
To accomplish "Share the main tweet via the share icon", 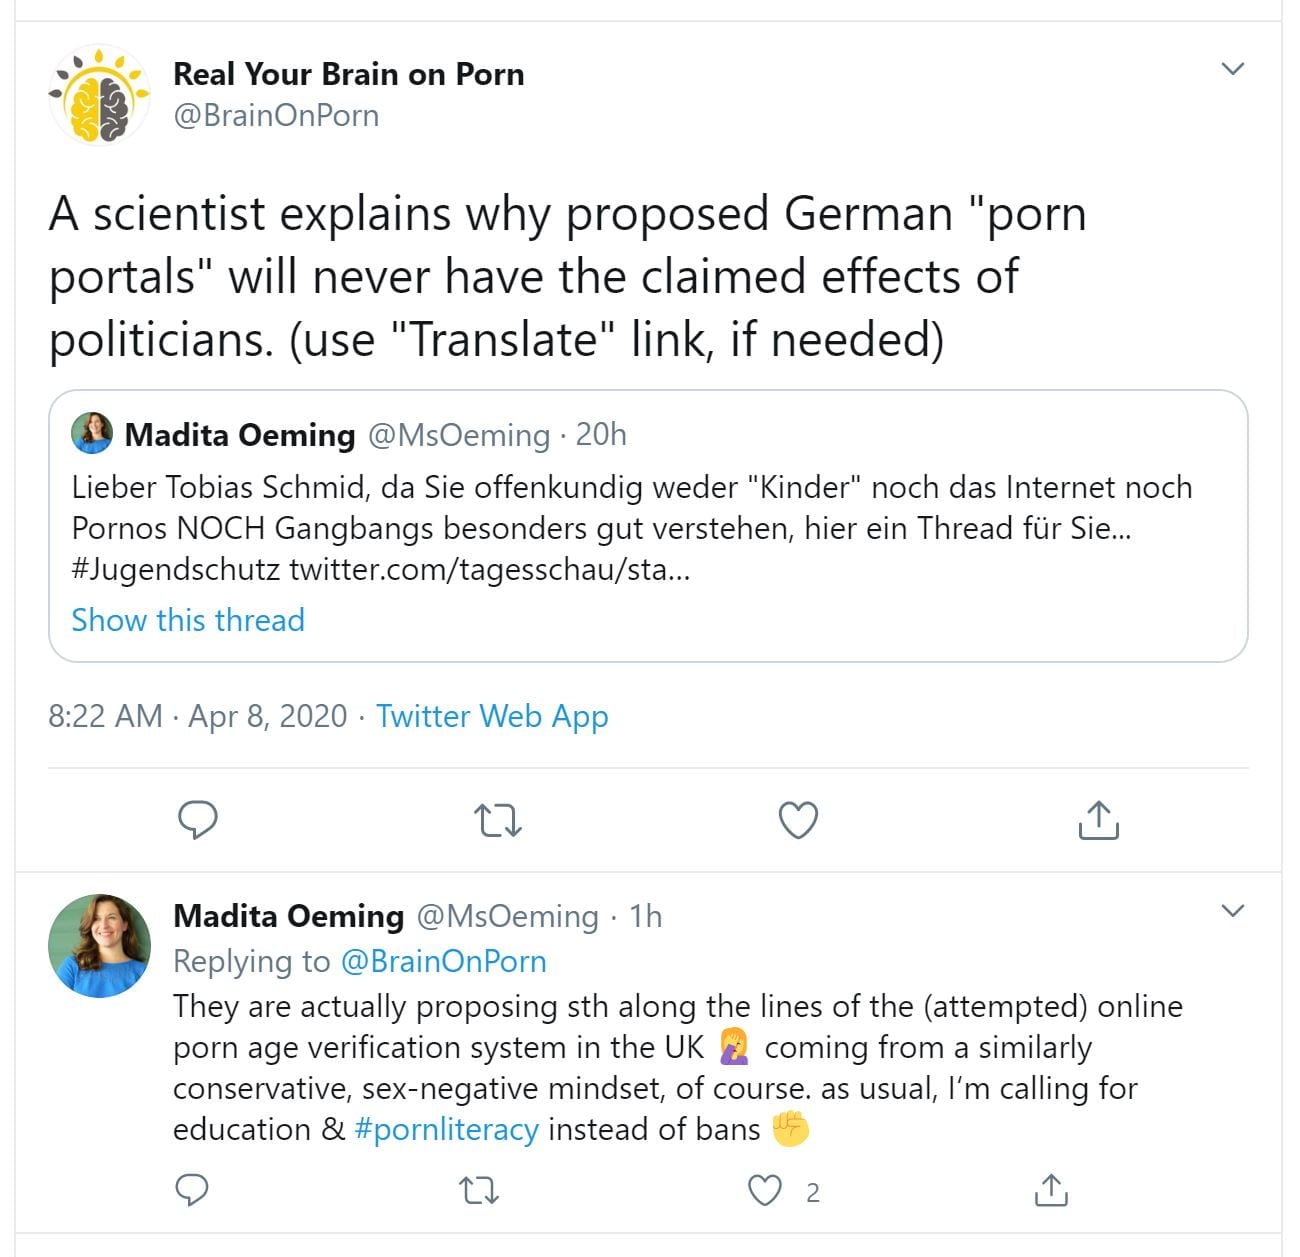I will pos(1098,820).
